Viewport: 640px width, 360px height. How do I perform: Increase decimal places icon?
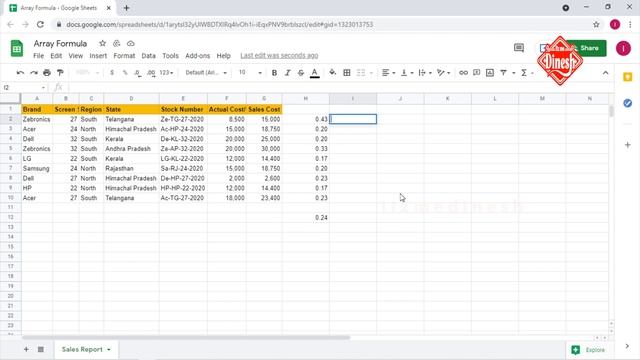point(151,73)
